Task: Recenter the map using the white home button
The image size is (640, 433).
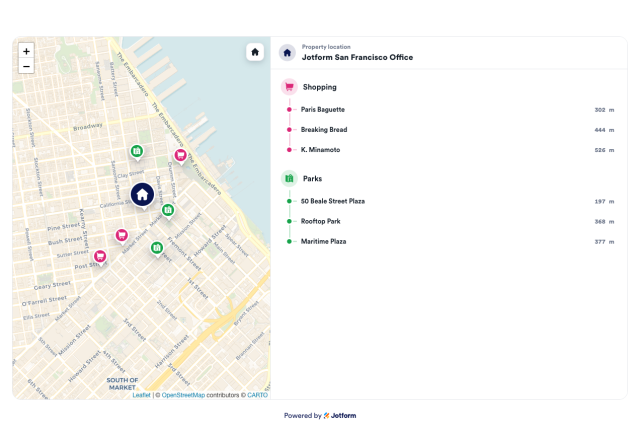Action: pyautogui.click(x=255, y=52)
